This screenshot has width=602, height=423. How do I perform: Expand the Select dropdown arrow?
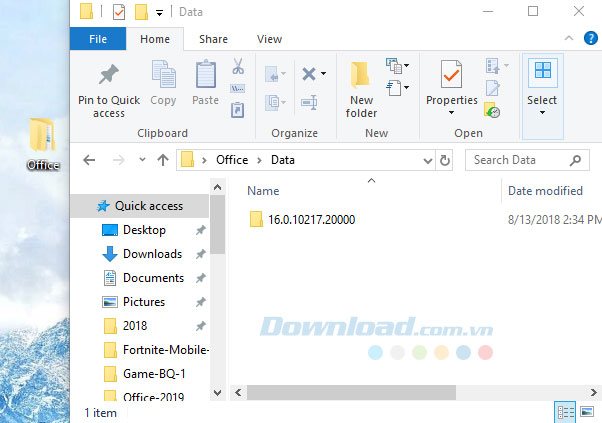(542, 113)
